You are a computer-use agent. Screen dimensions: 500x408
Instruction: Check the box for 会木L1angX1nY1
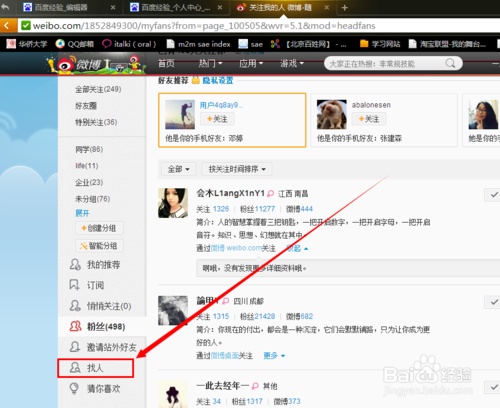493,195
